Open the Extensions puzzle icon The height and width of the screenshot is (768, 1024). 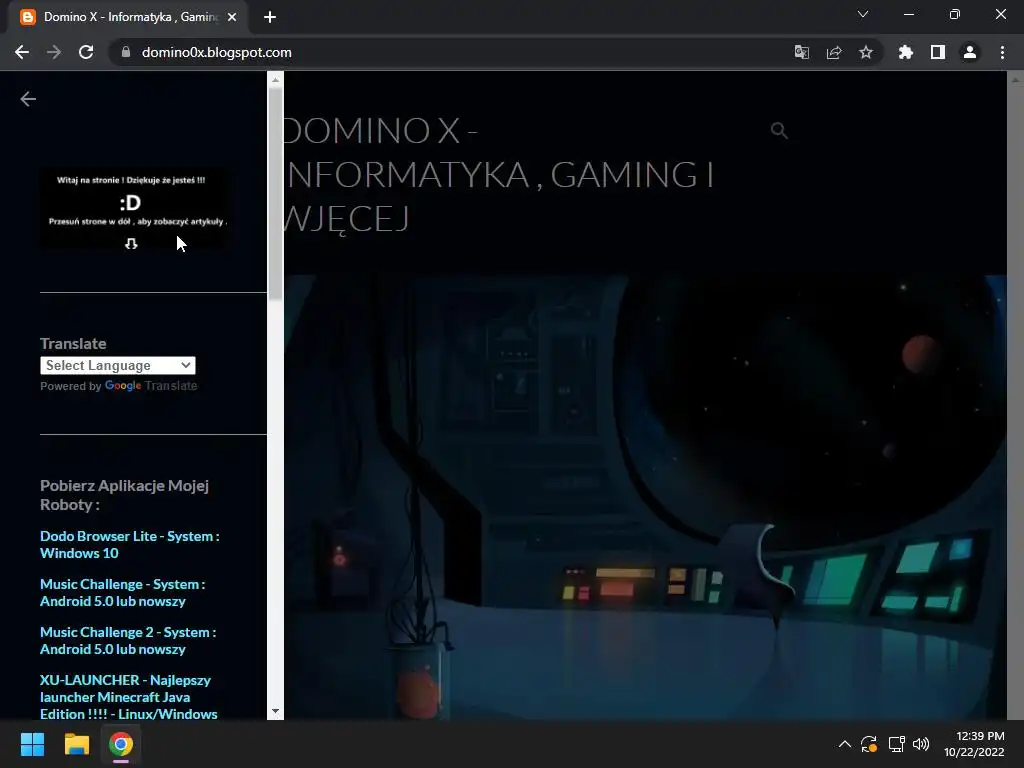point(906,52)
